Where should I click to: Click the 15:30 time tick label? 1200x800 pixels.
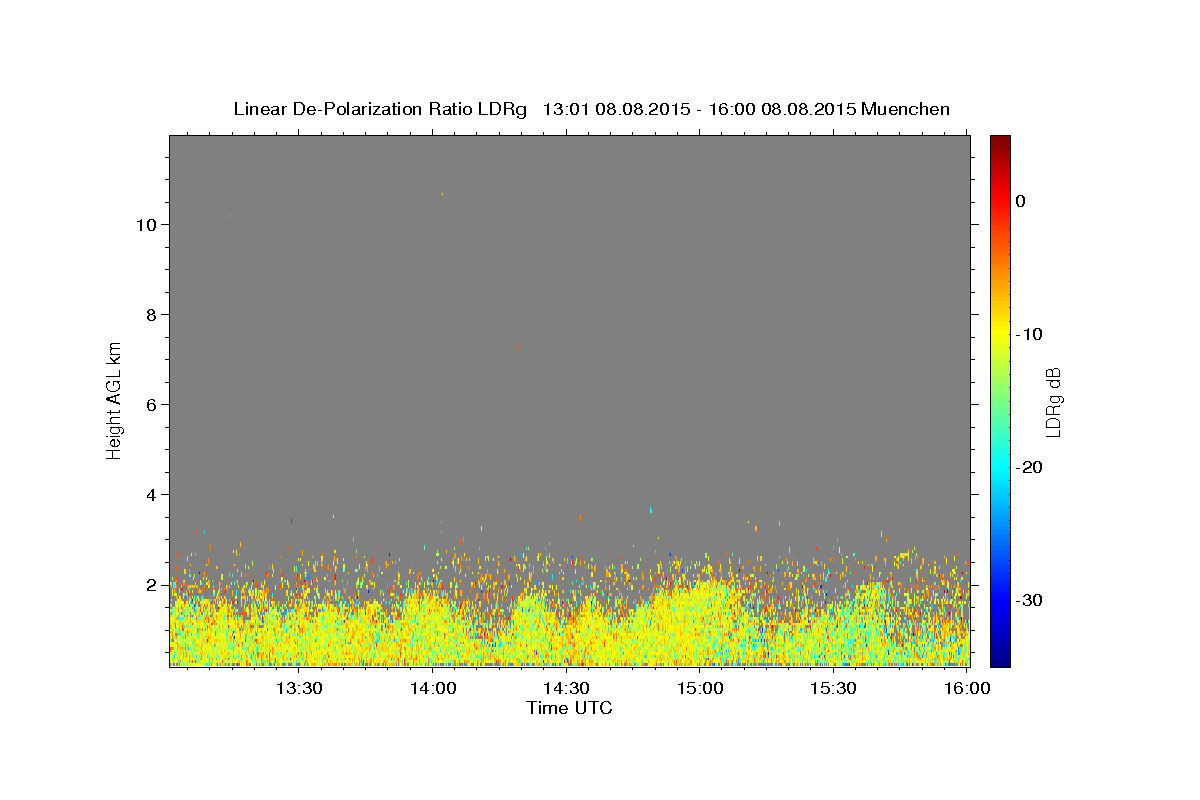click(833, 688)
